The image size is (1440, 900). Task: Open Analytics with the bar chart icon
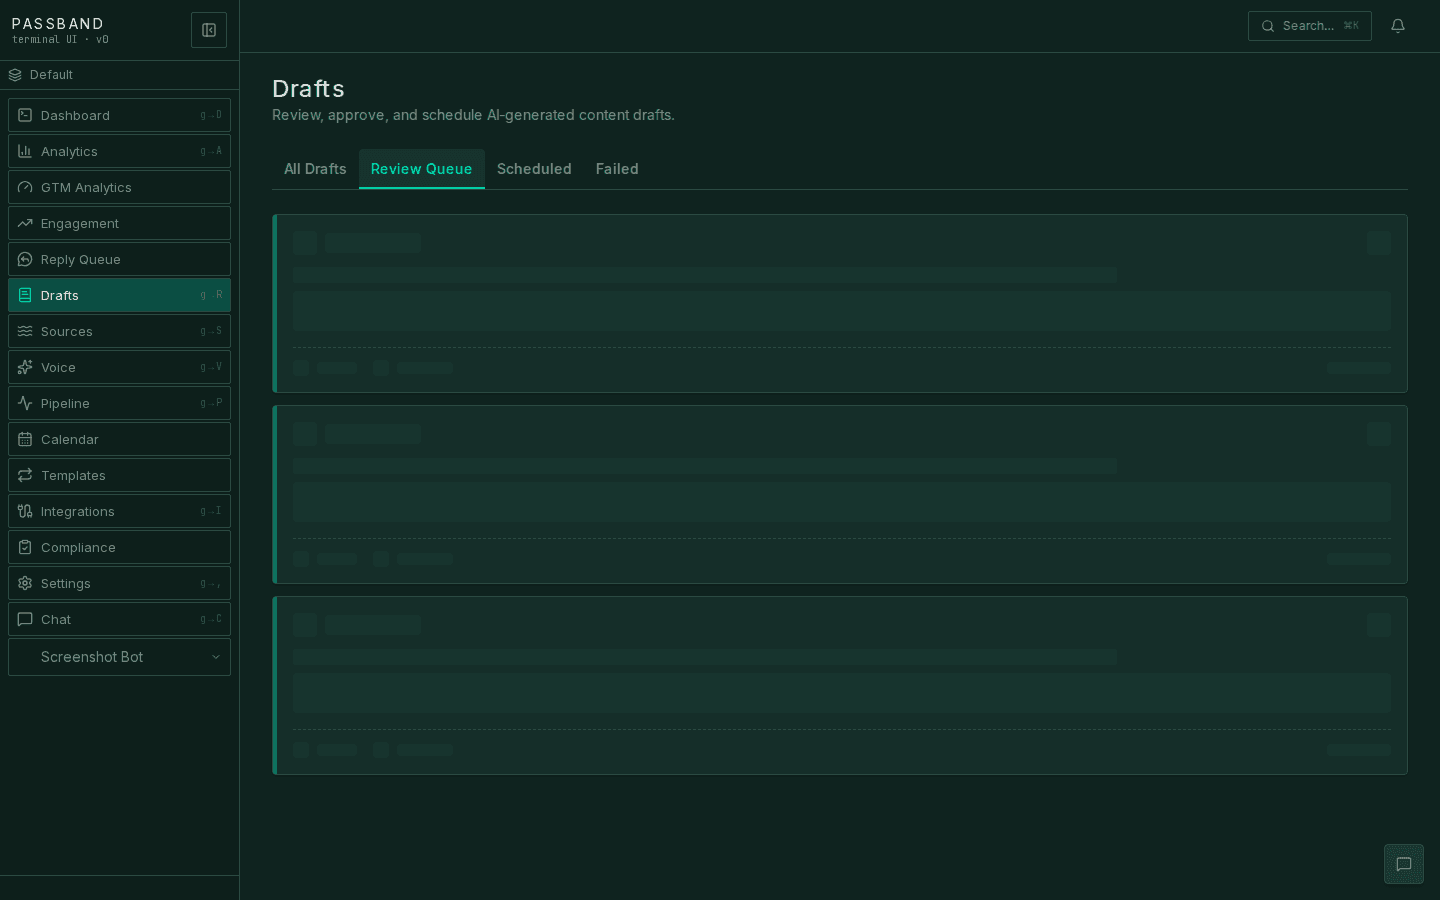24,151
